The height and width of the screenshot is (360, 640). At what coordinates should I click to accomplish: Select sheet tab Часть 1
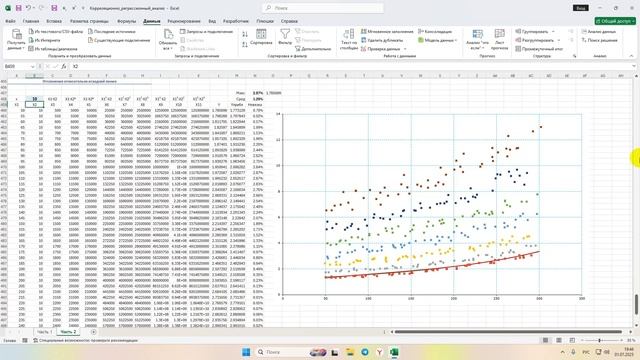pos(44,332)
